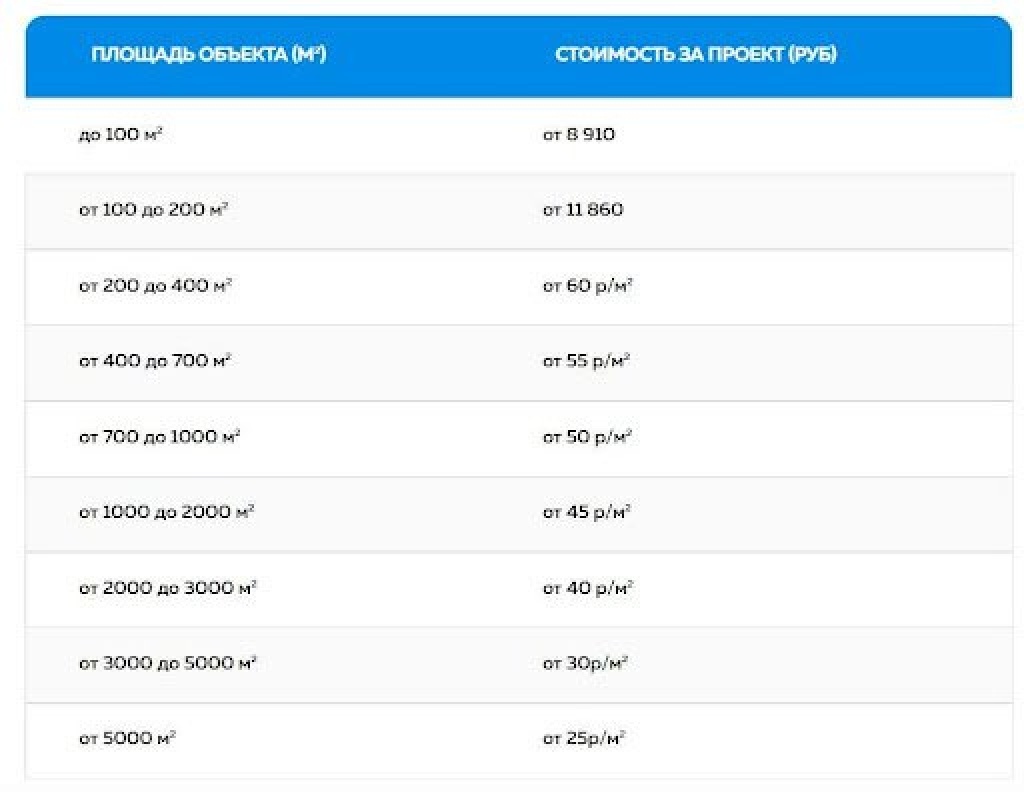
Task: Click the 'от 45 р/м²' price
Action: click(x=587, y=512)
